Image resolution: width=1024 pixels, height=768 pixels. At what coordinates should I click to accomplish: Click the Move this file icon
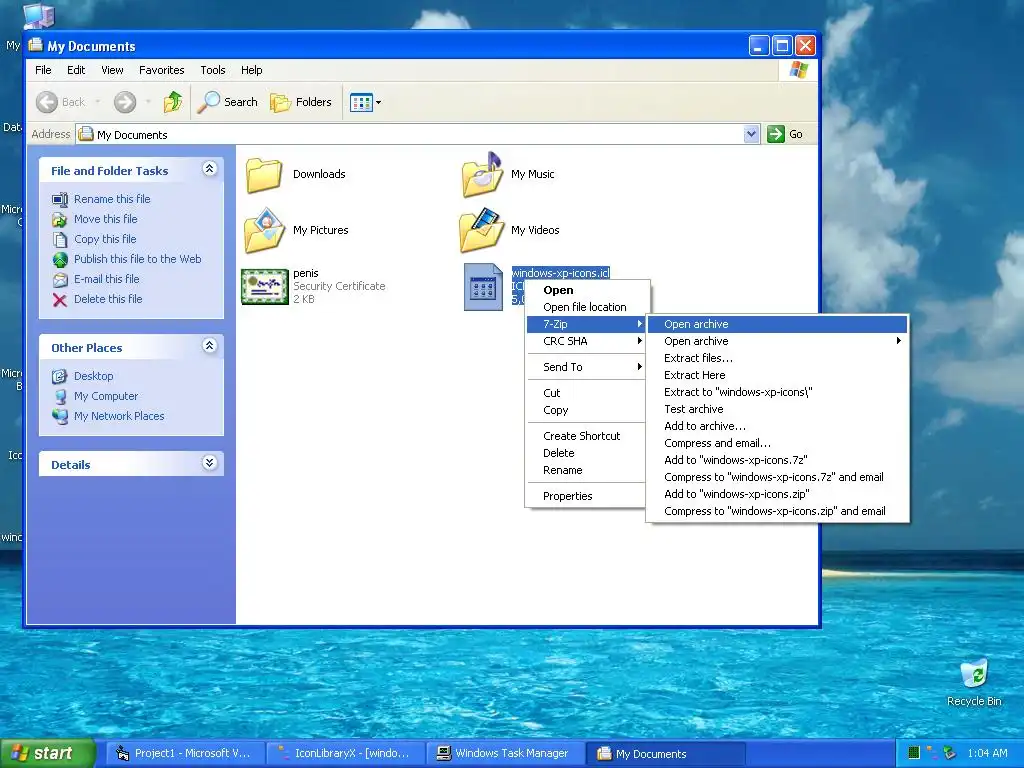pos(60,219)
